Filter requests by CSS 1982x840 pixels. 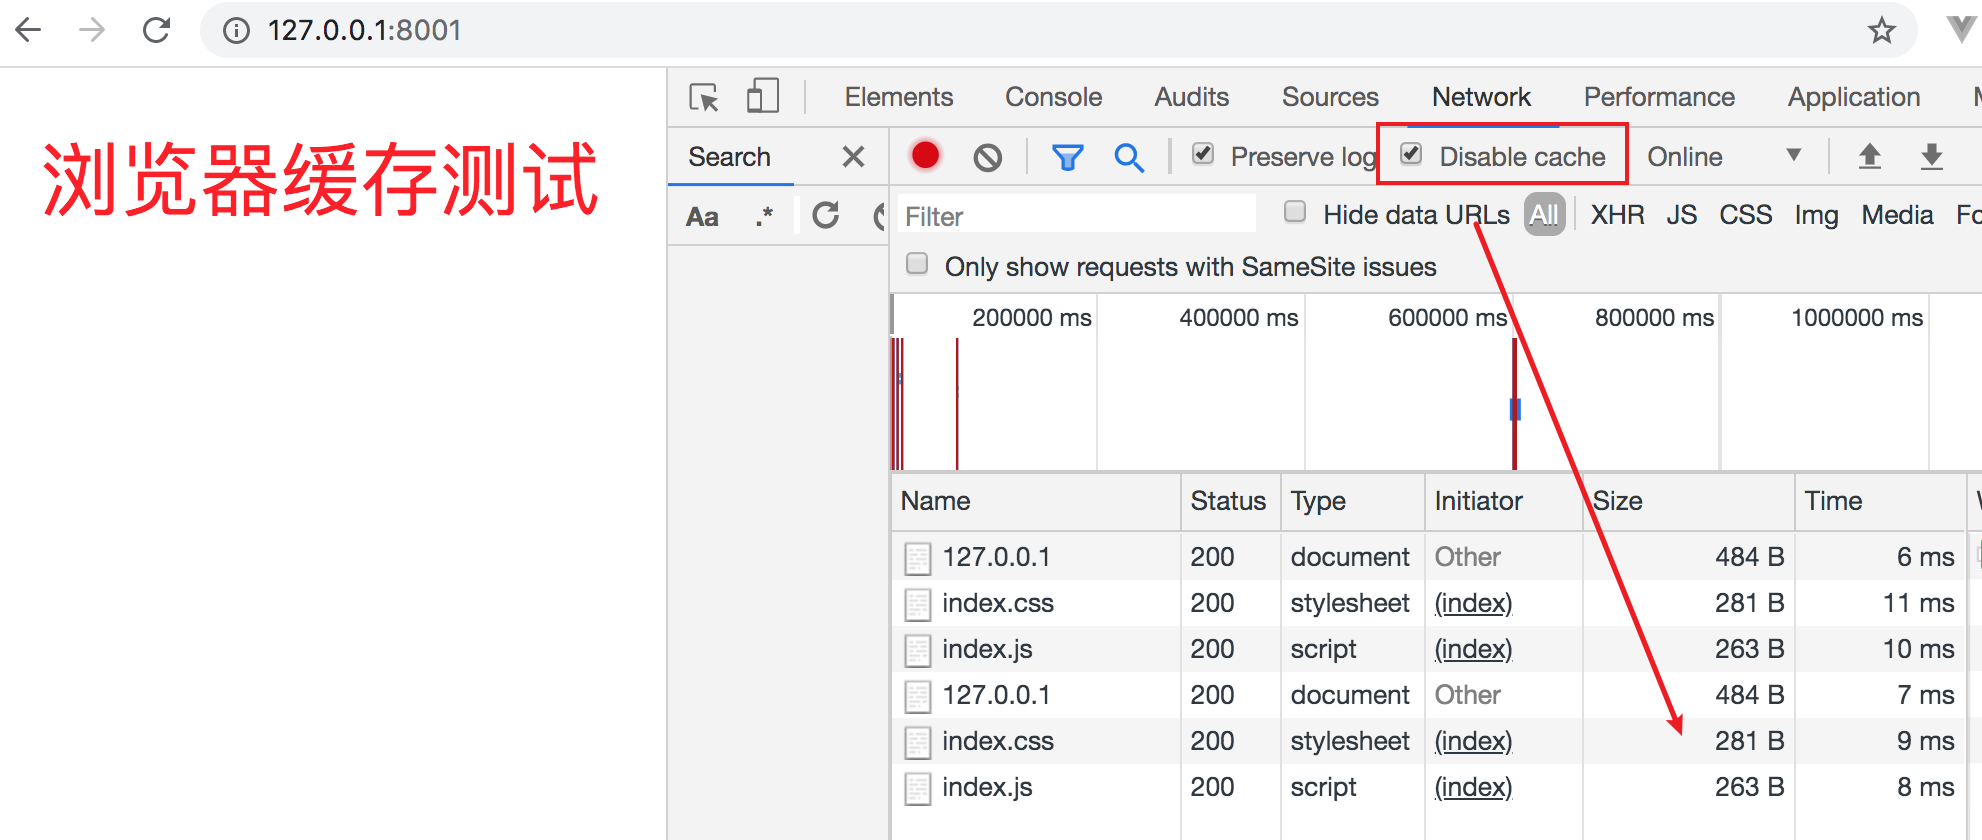(x=1745, y=215)
